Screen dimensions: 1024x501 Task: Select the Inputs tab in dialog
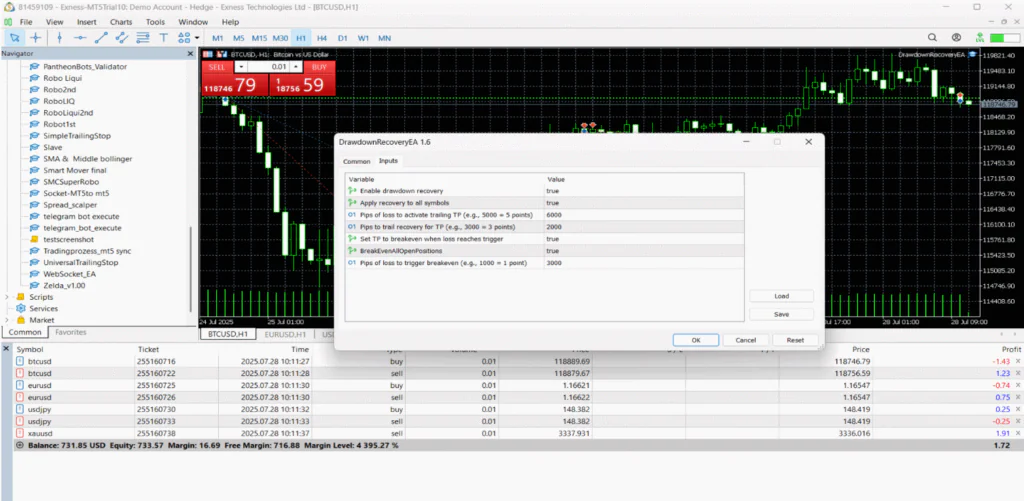[389, 161]
